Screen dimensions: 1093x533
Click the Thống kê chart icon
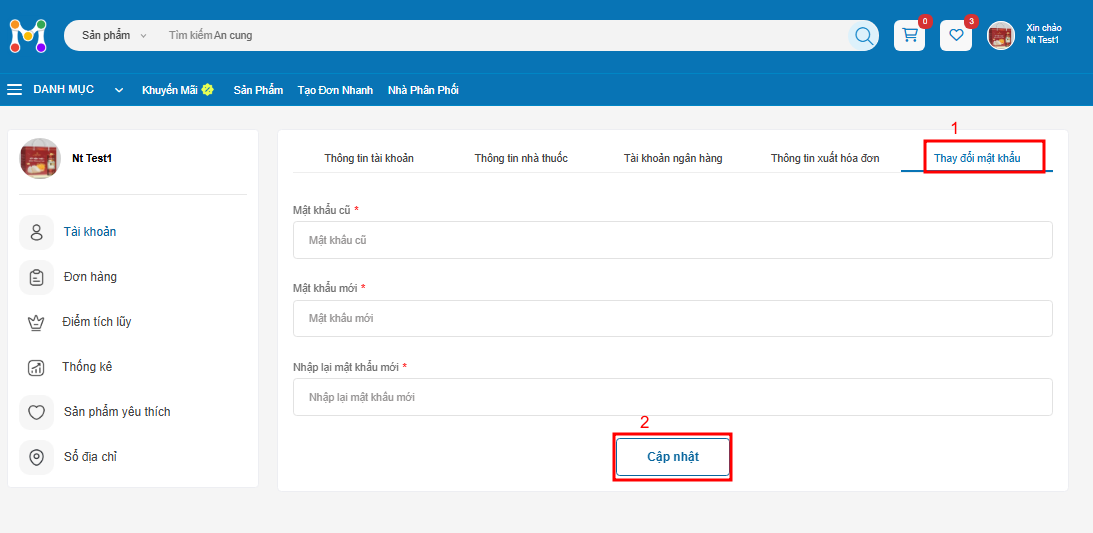36,367
